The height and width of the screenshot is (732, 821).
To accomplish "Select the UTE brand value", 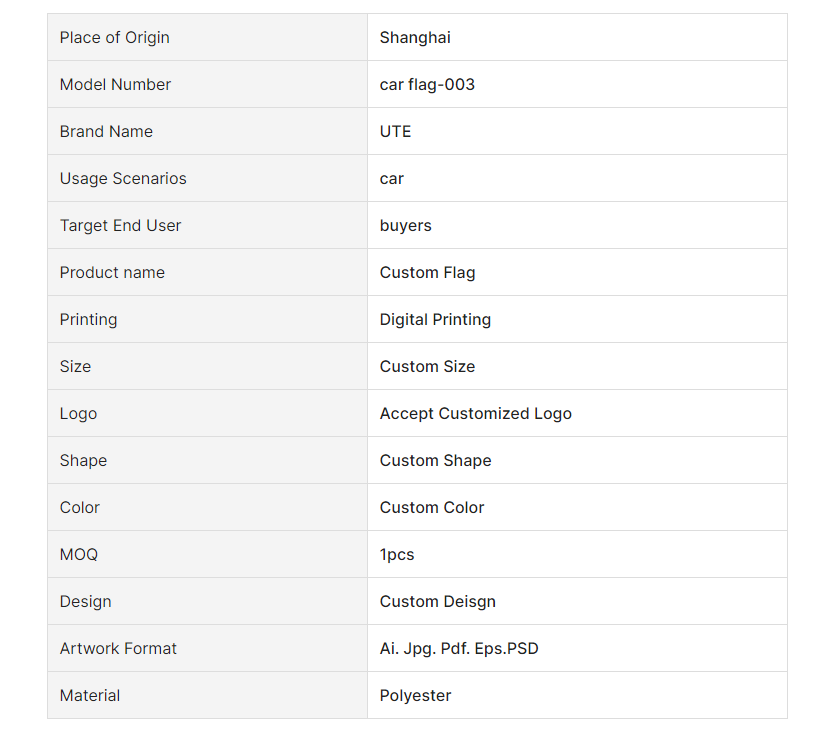I will coord(395,131).
